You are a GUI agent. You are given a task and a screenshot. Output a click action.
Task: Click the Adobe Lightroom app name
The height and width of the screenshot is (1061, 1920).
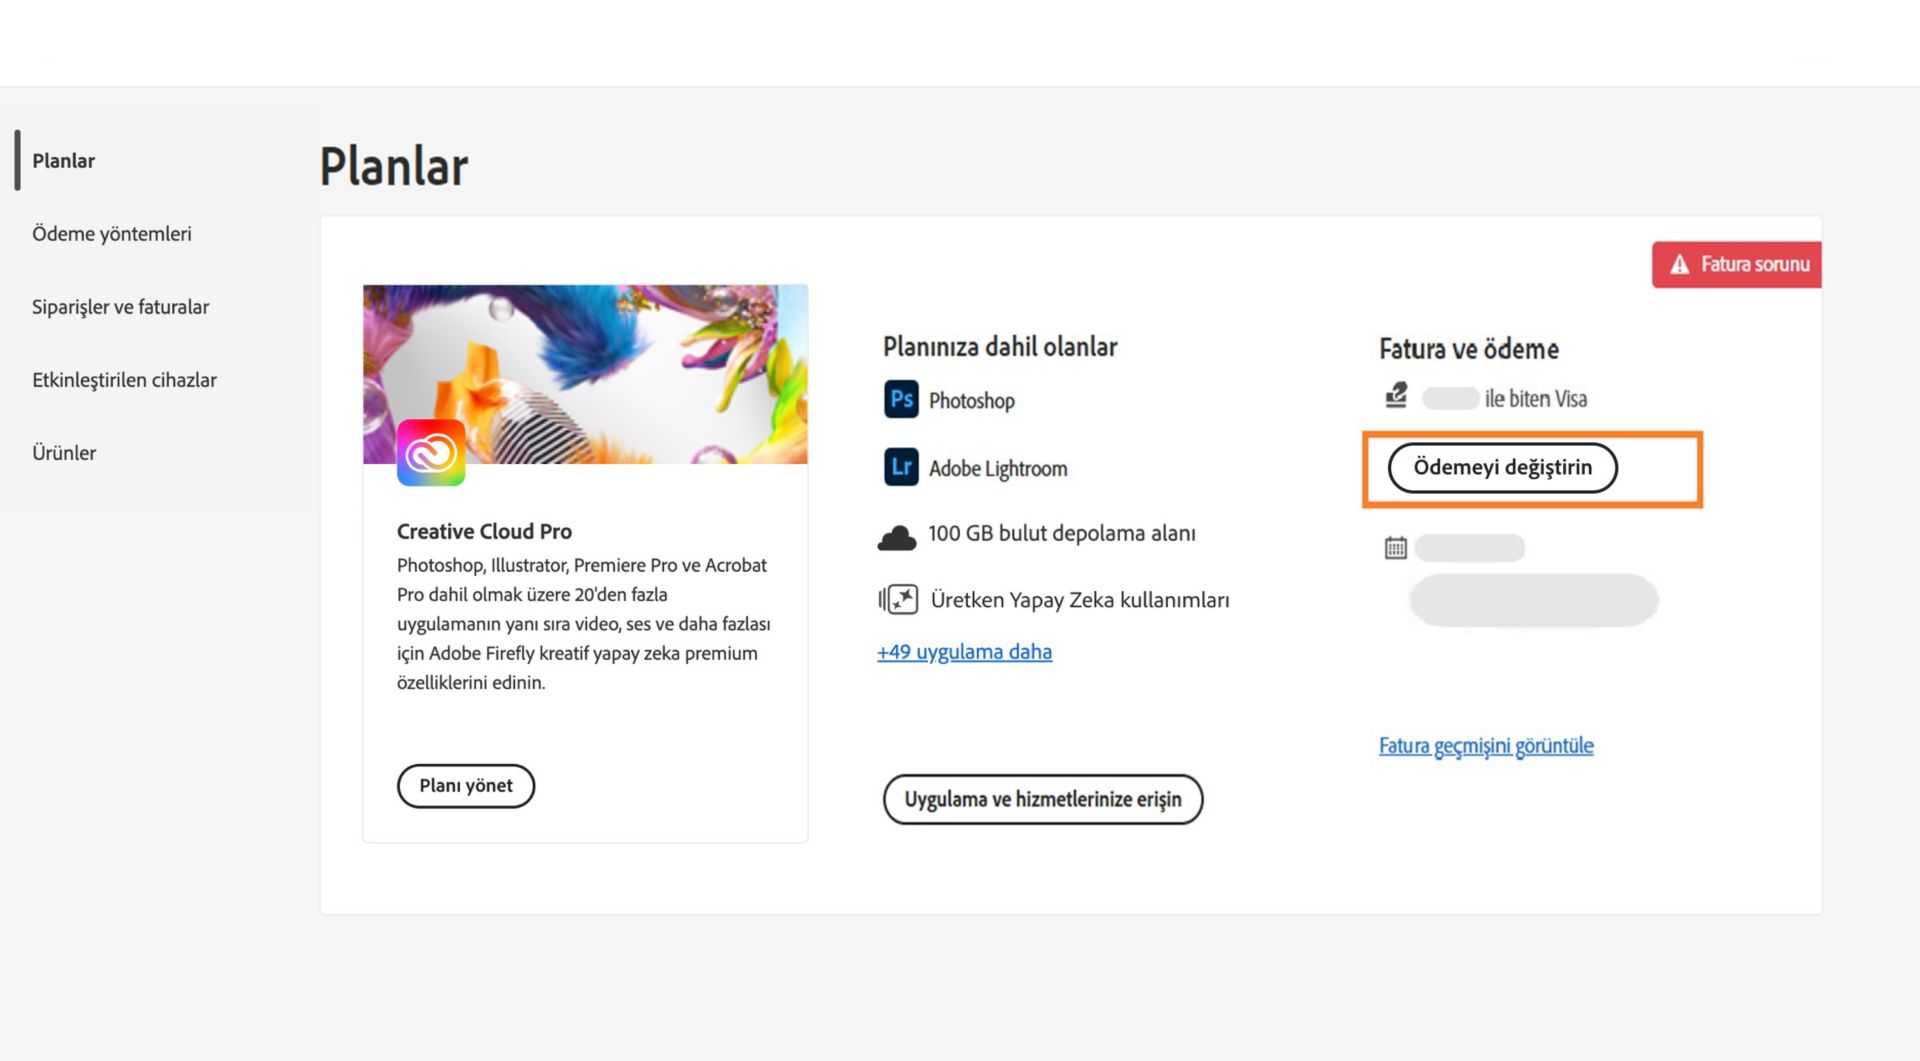click(x=998, y=468)
